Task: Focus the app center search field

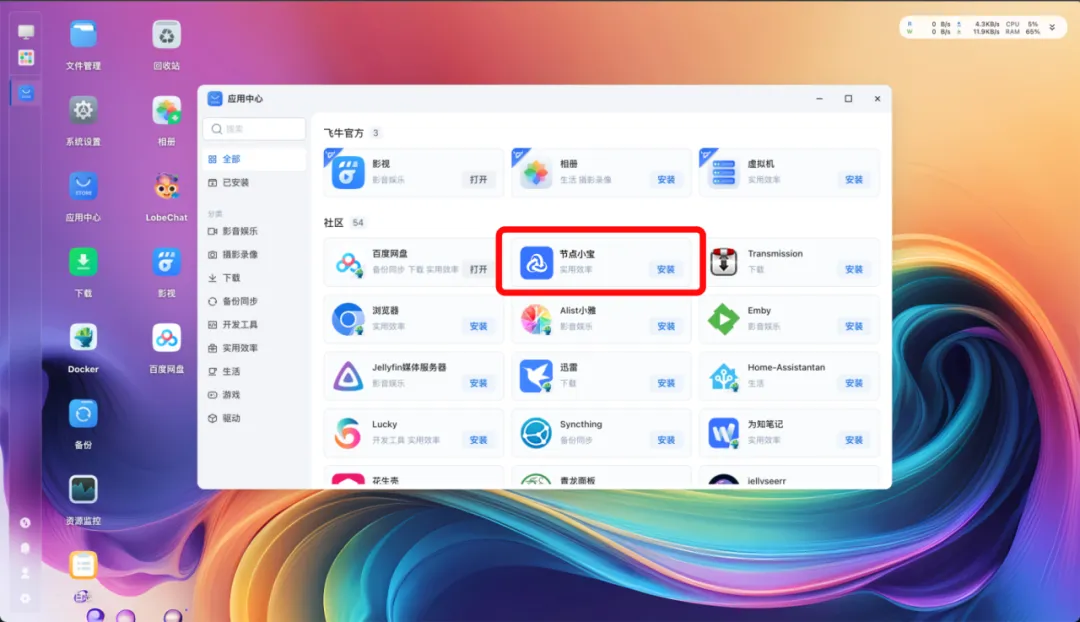Action: (x=255, y=129)
